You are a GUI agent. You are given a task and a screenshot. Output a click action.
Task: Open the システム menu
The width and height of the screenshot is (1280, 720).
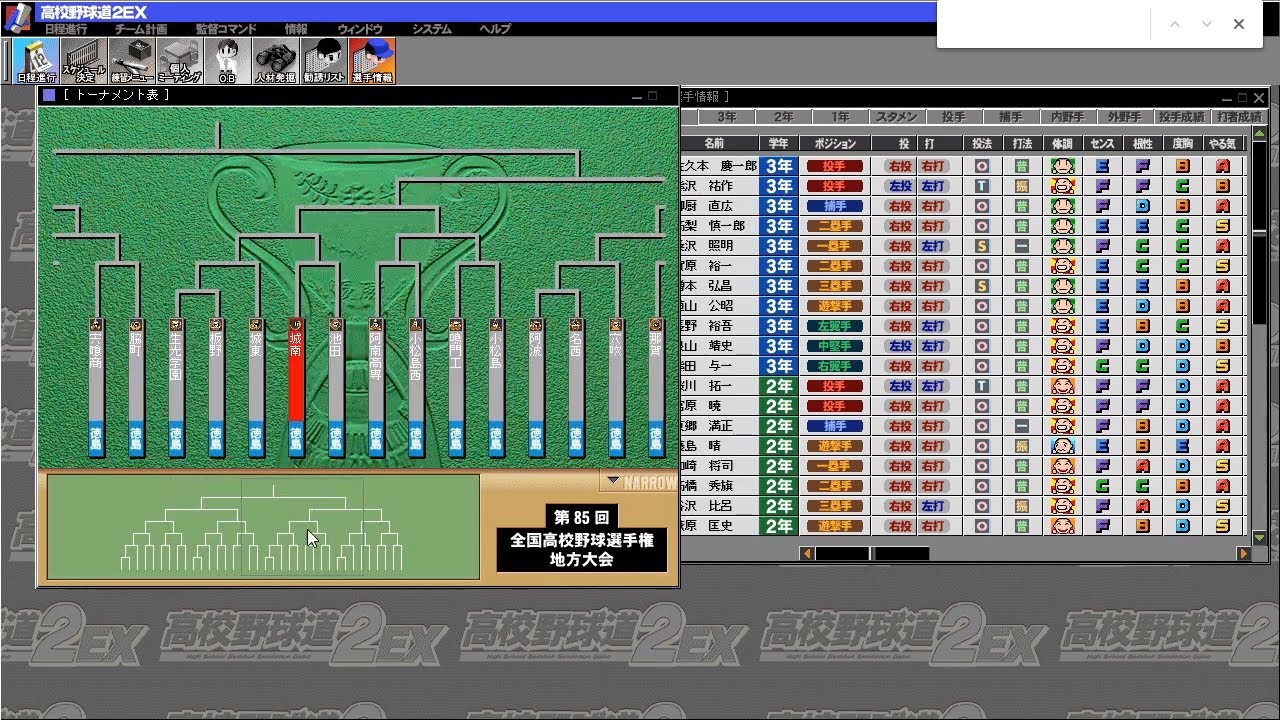432,29
